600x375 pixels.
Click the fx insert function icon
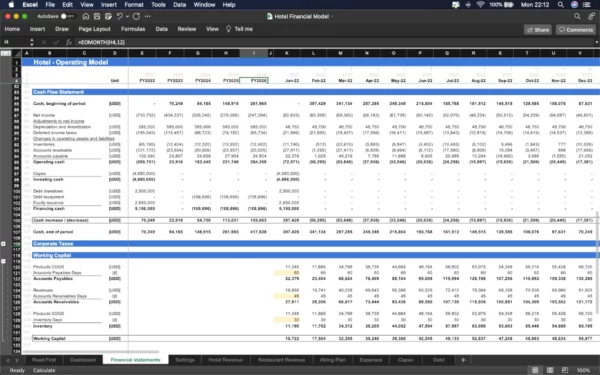(69, 42)
